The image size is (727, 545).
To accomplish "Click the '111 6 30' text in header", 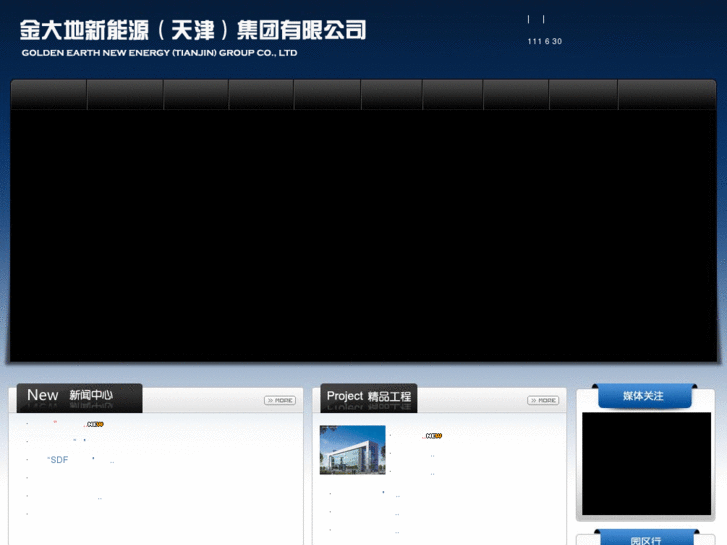I will (545, 41).
